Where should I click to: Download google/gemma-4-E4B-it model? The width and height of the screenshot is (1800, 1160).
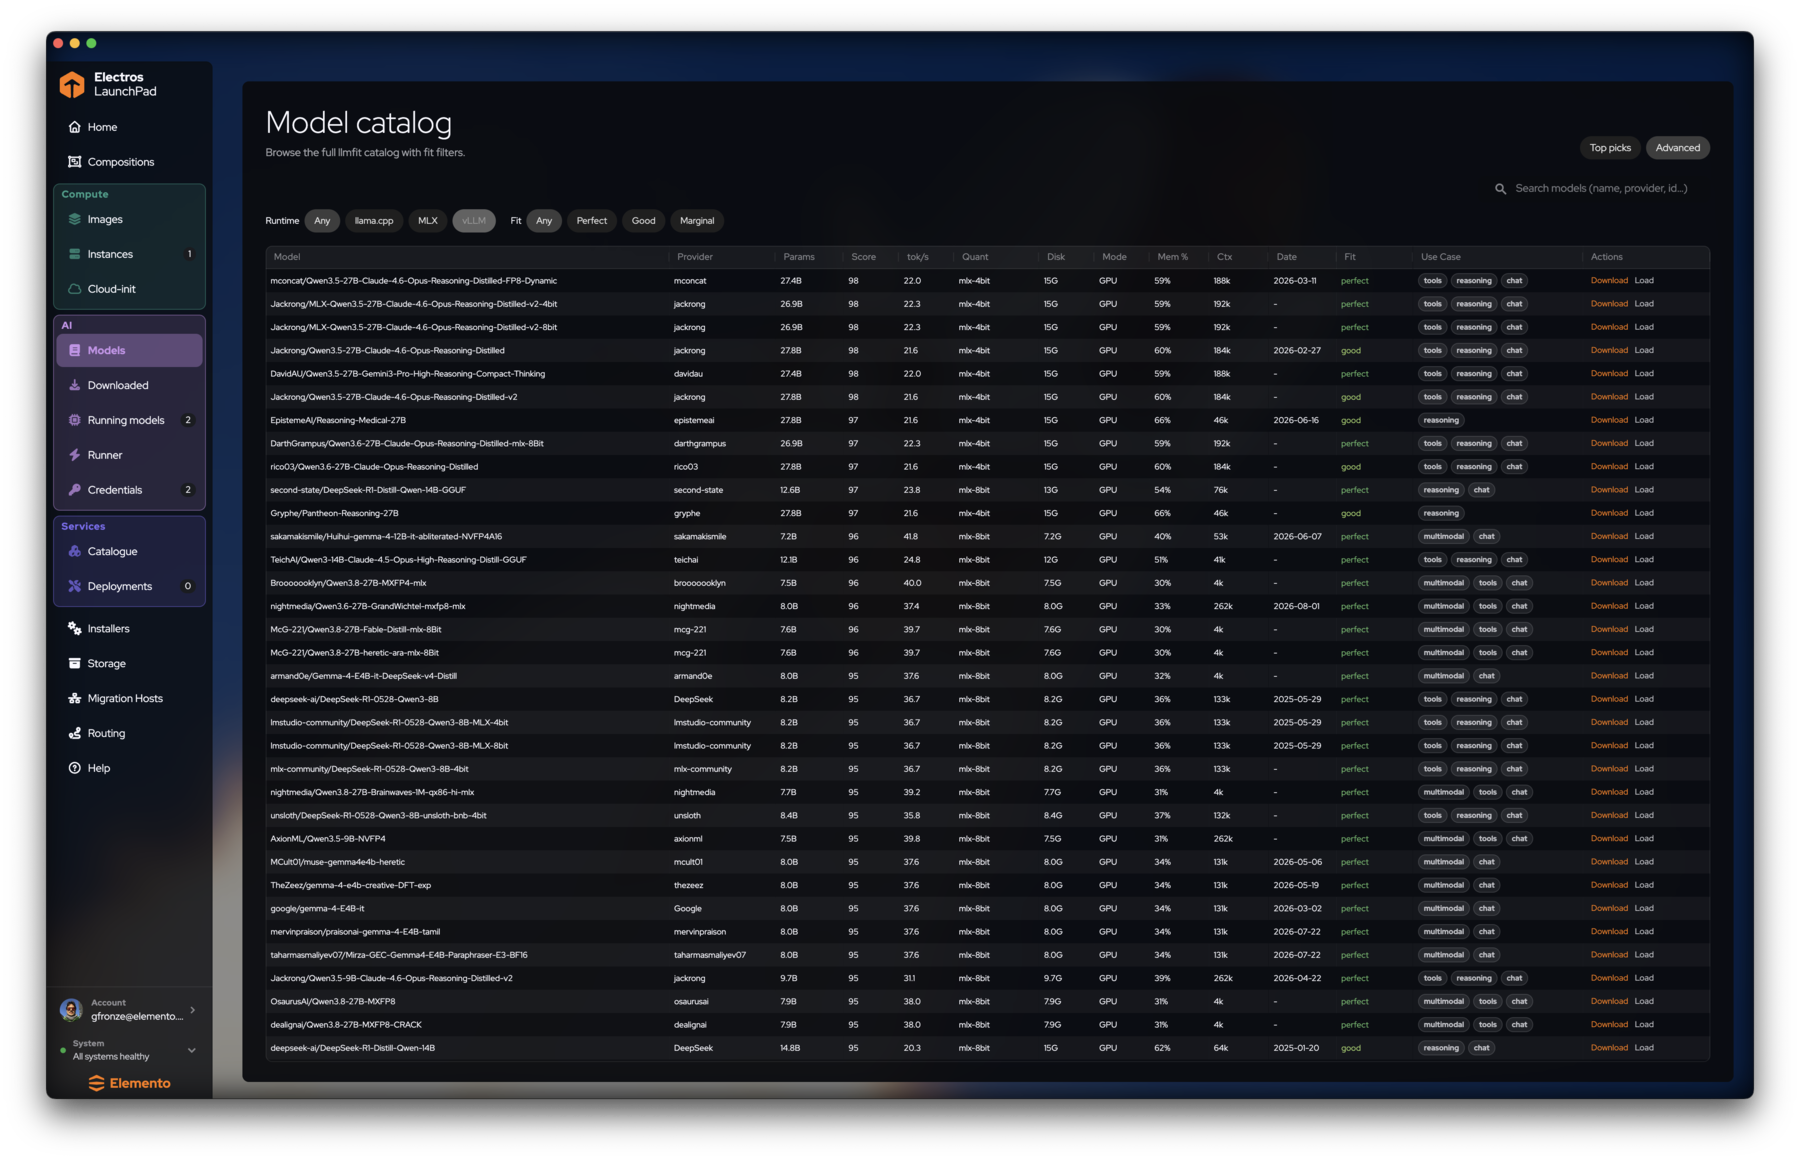(1609, 909)
